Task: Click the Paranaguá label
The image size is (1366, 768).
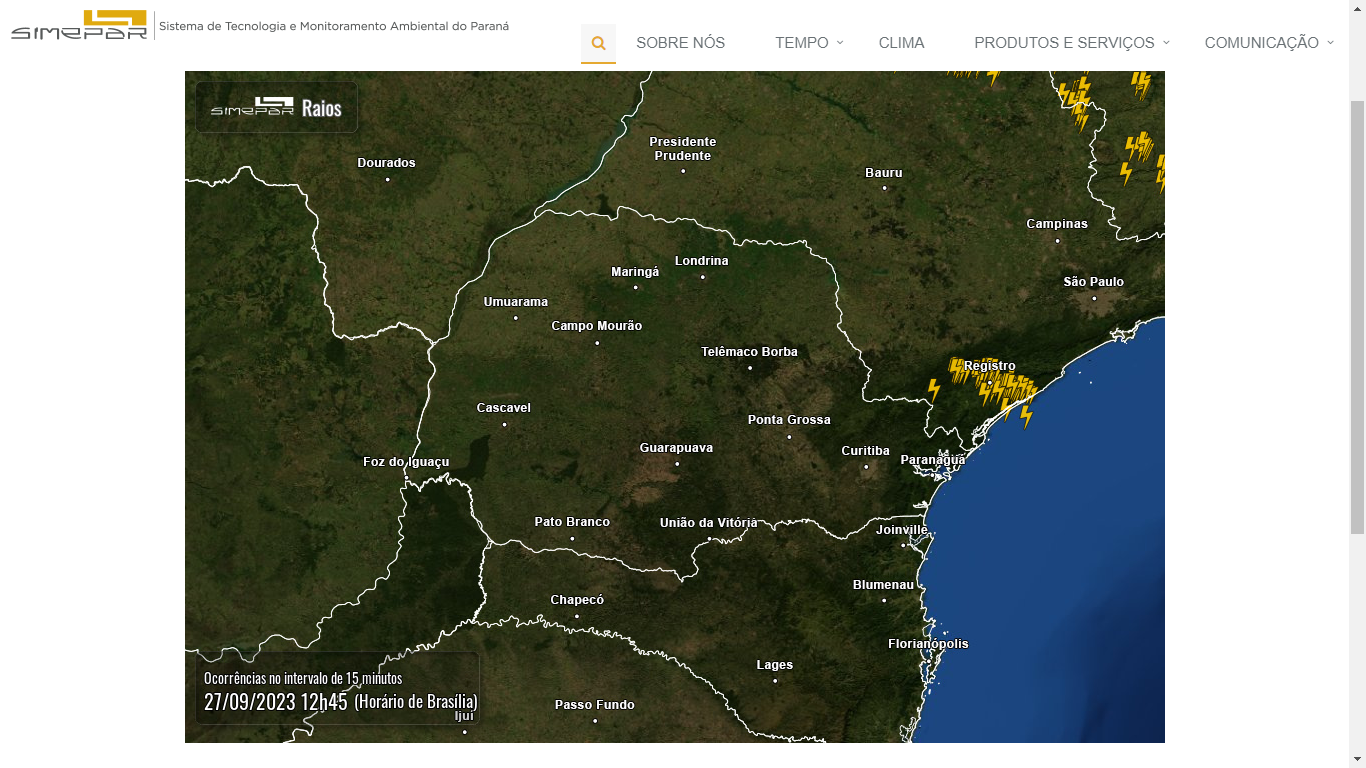Action: click(933, 460)
